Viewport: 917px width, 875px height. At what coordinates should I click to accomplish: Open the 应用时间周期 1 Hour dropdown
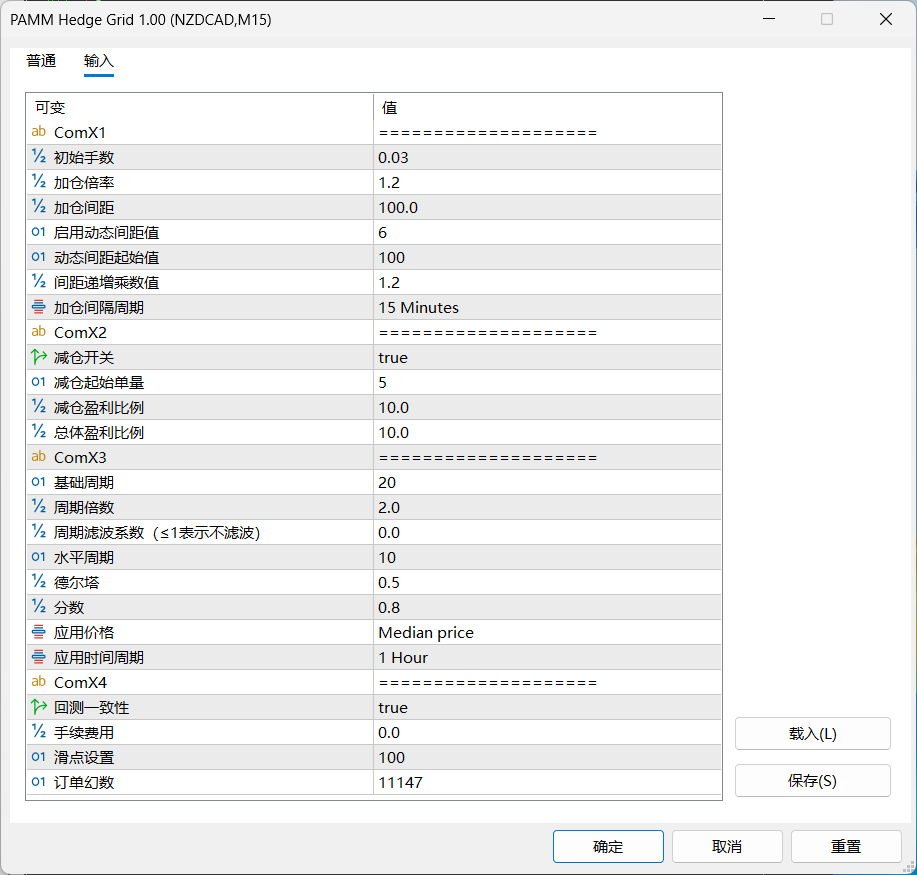[x=547, y=657]
